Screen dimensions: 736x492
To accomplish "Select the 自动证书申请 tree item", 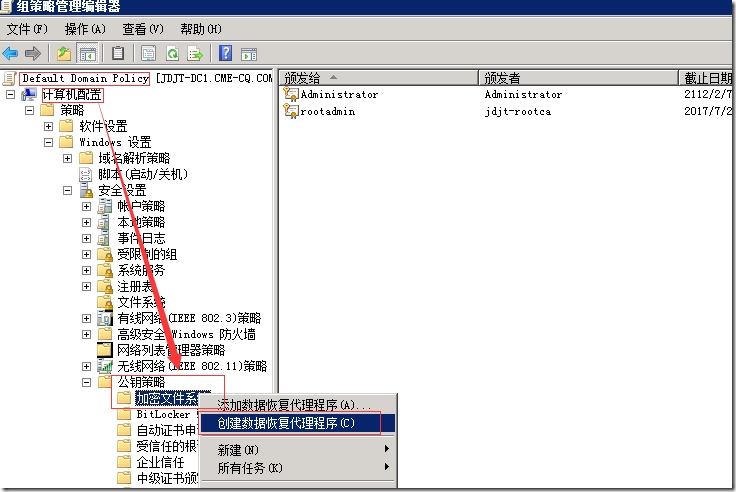I will [167, 430].
